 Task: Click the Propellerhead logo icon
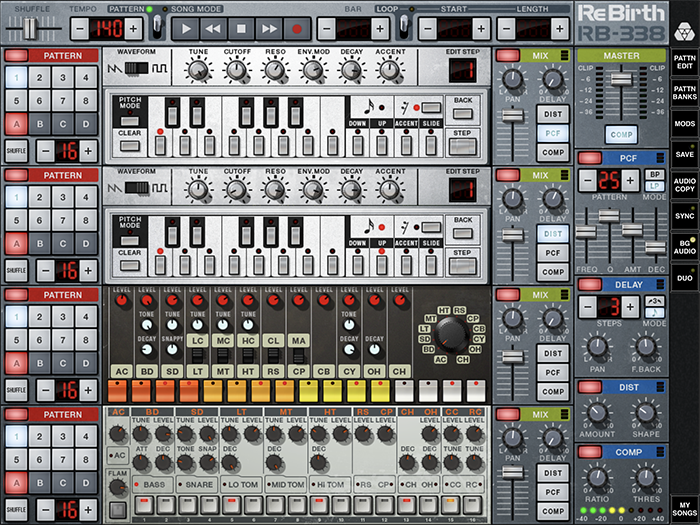point(683,32)
